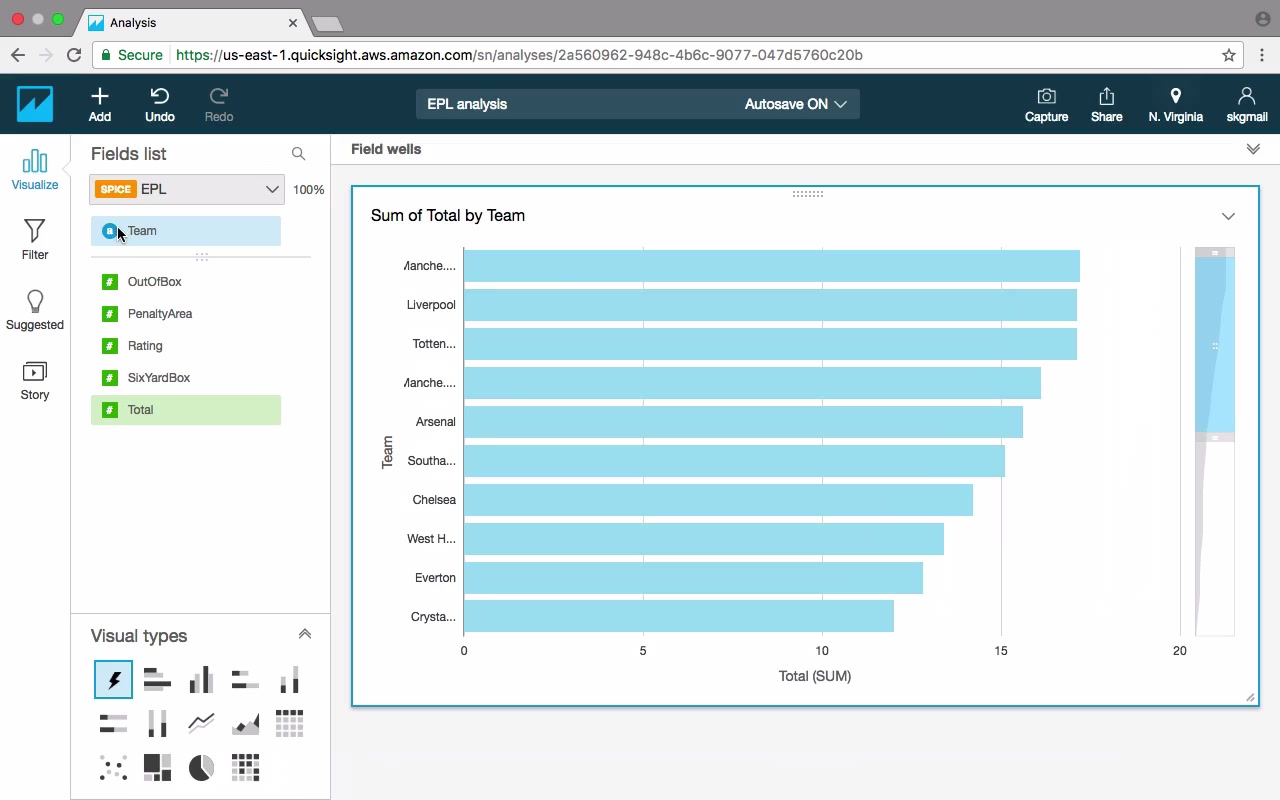Bookmark this page with the star icon
The height and width of the screenshot is (800, 1280).
pyautogui.click(x=1229, y=55)
